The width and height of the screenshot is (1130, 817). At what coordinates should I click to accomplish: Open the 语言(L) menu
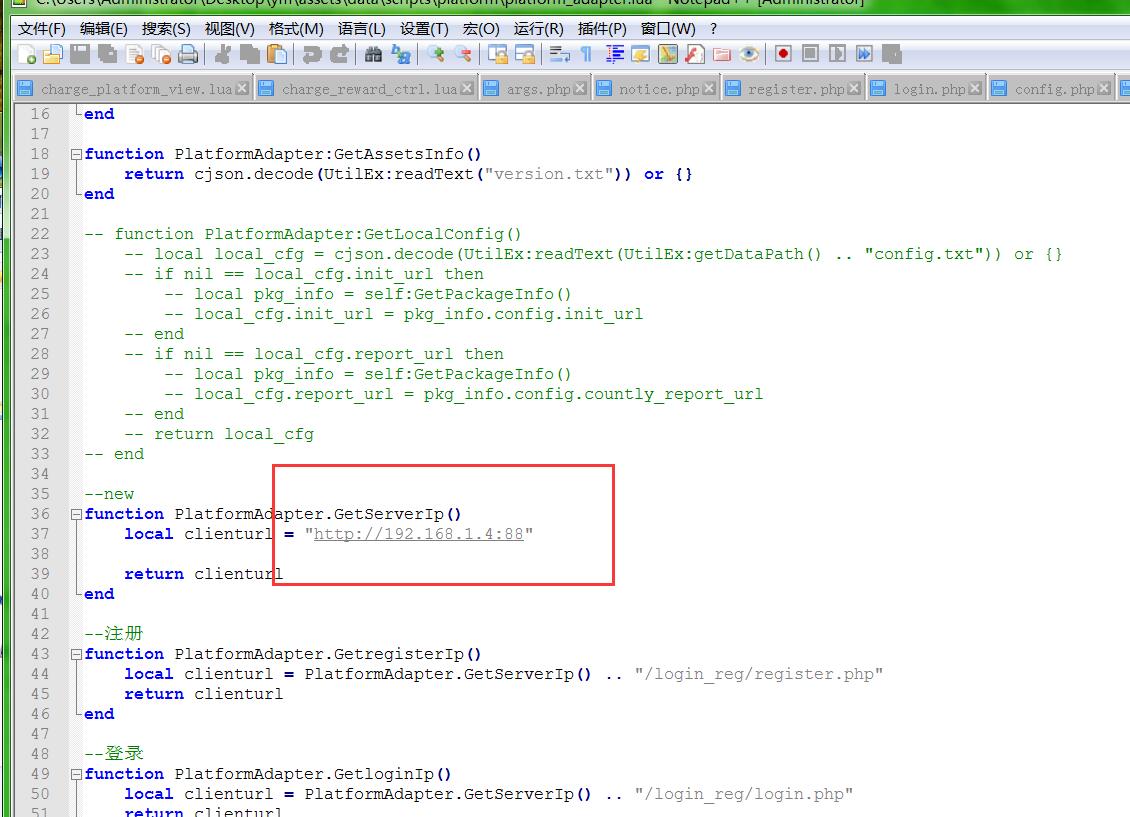[361, 28]
